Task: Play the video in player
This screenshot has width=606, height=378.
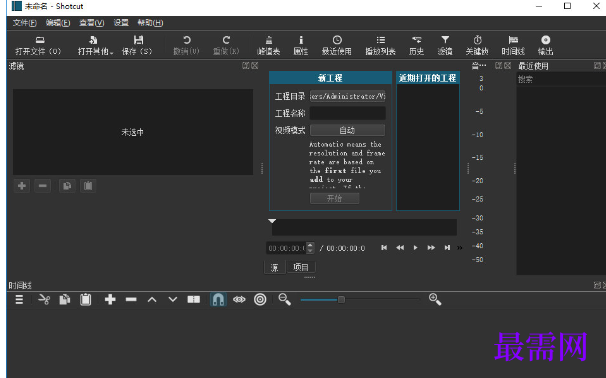Action: (x=415, y=248)
